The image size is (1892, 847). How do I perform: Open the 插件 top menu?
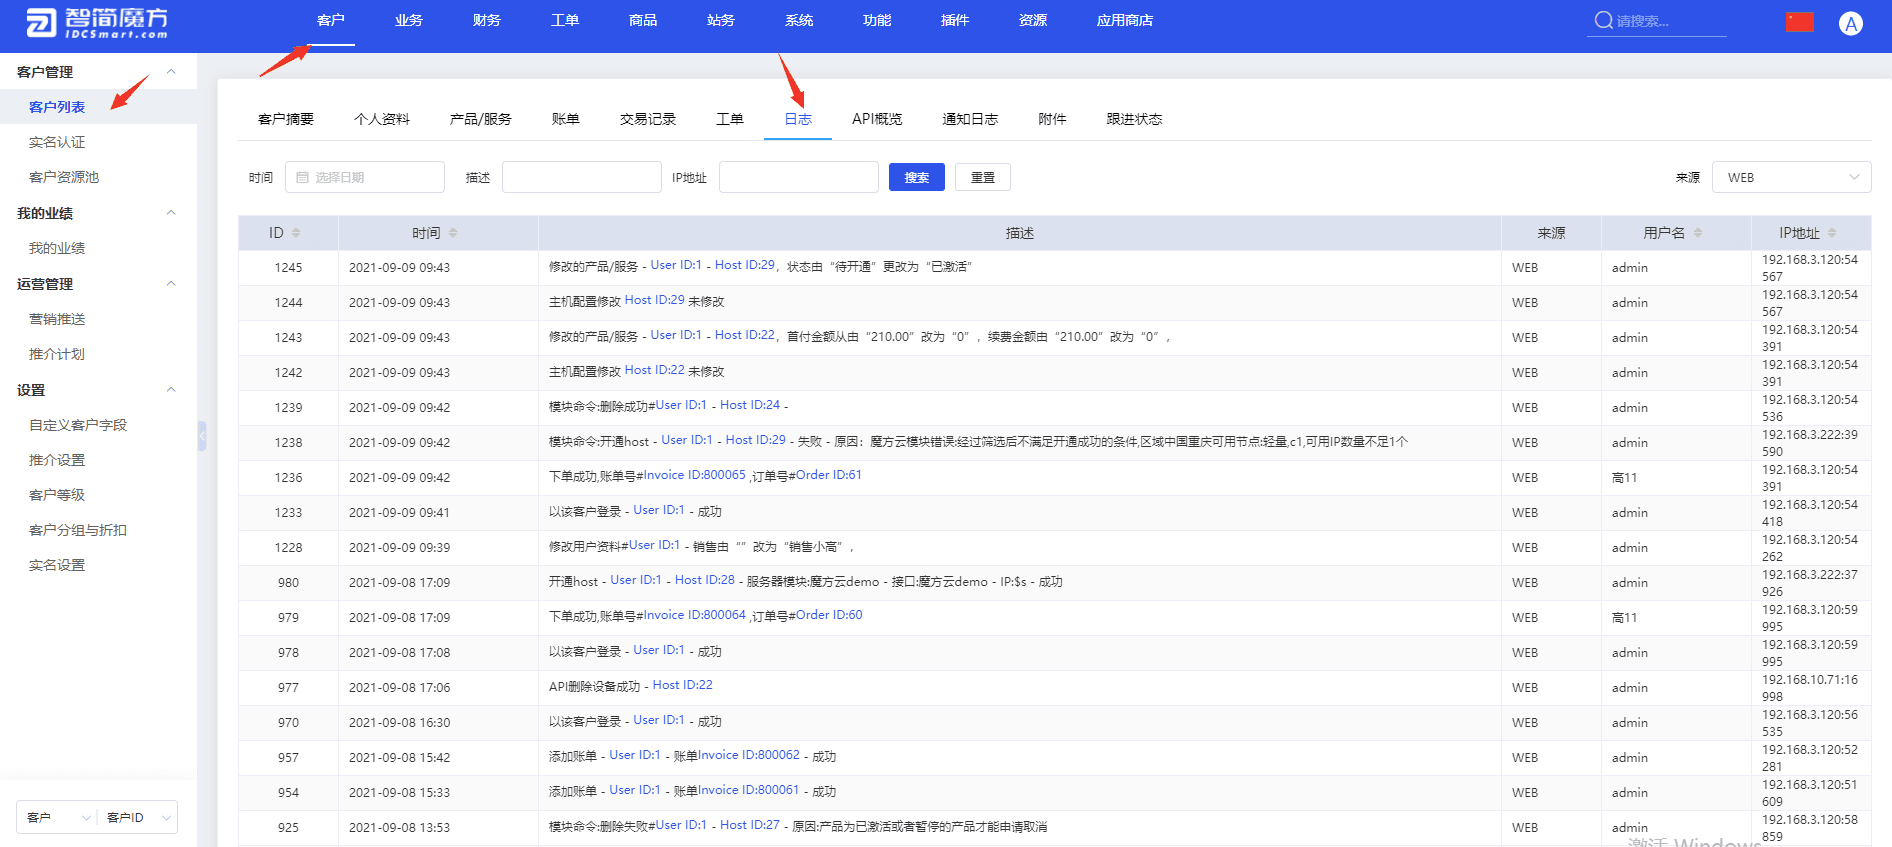(x=955, y=21)
